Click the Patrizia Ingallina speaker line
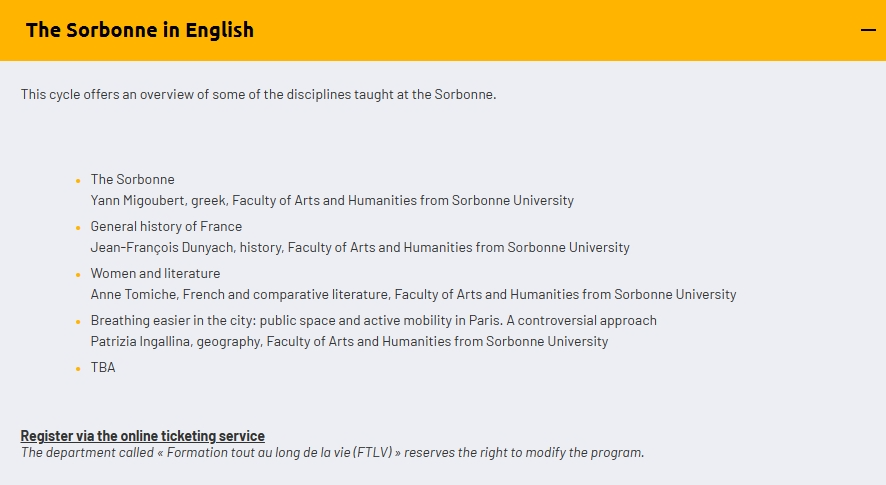Screen dimensions: 886x485 [x=349, y=342]
